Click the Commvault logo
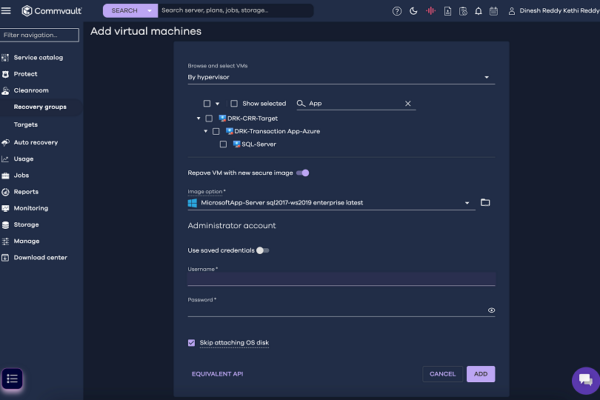The height and width of the screenshot is (400, 600). pos(52,11)
